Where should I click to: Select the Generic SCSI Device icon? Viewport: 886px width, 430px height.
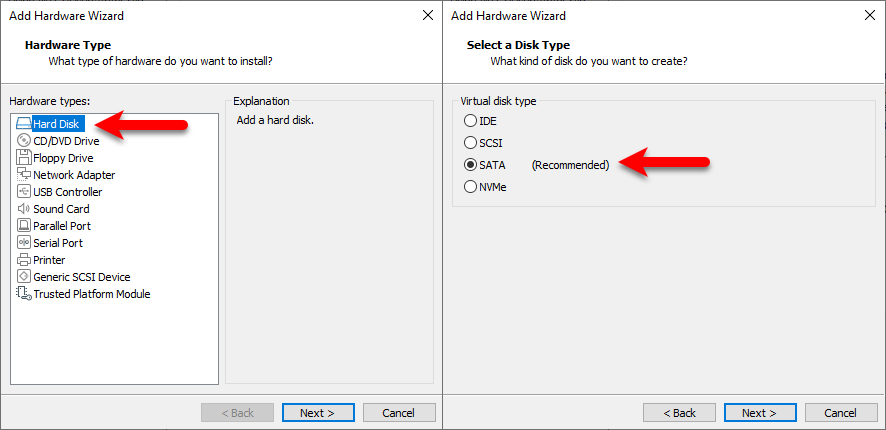[x=24, y=277]
